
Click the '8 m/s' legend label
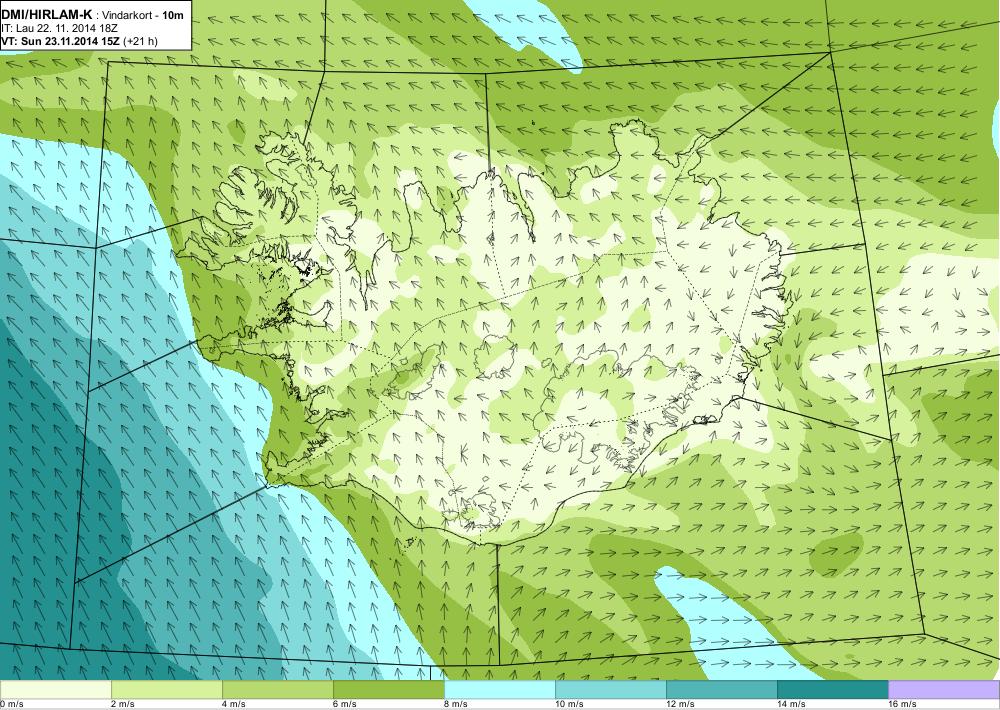[x=456, y=704]
